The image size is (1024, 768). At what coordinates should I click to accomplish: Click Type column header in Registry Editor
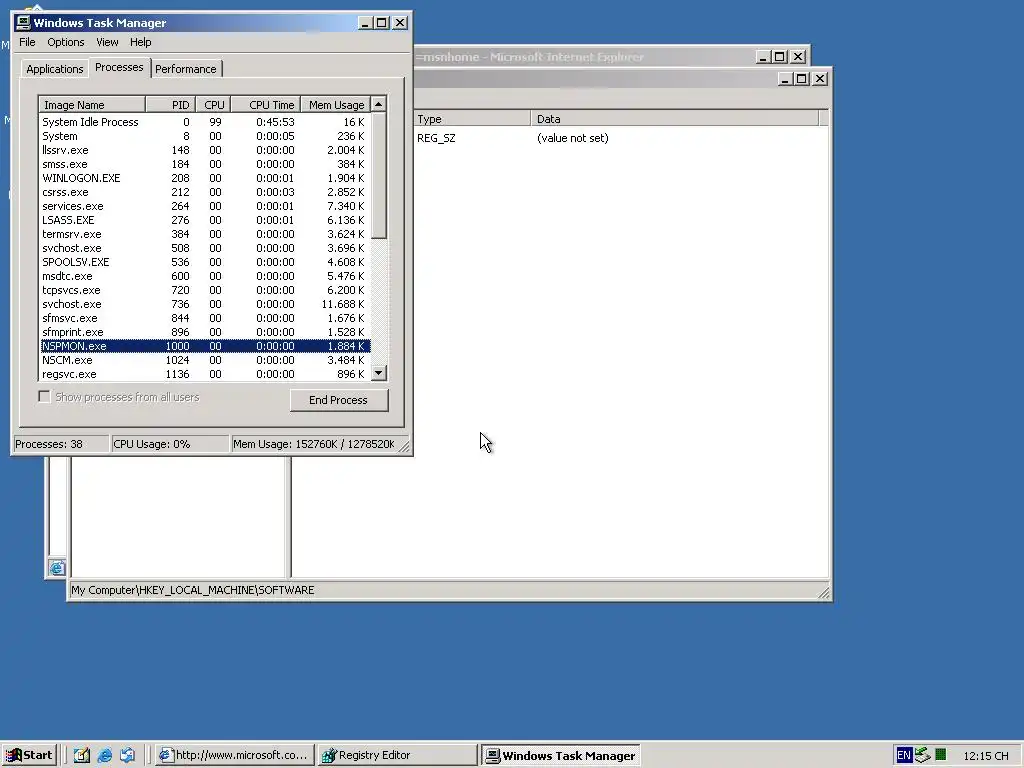pos(472,119)
